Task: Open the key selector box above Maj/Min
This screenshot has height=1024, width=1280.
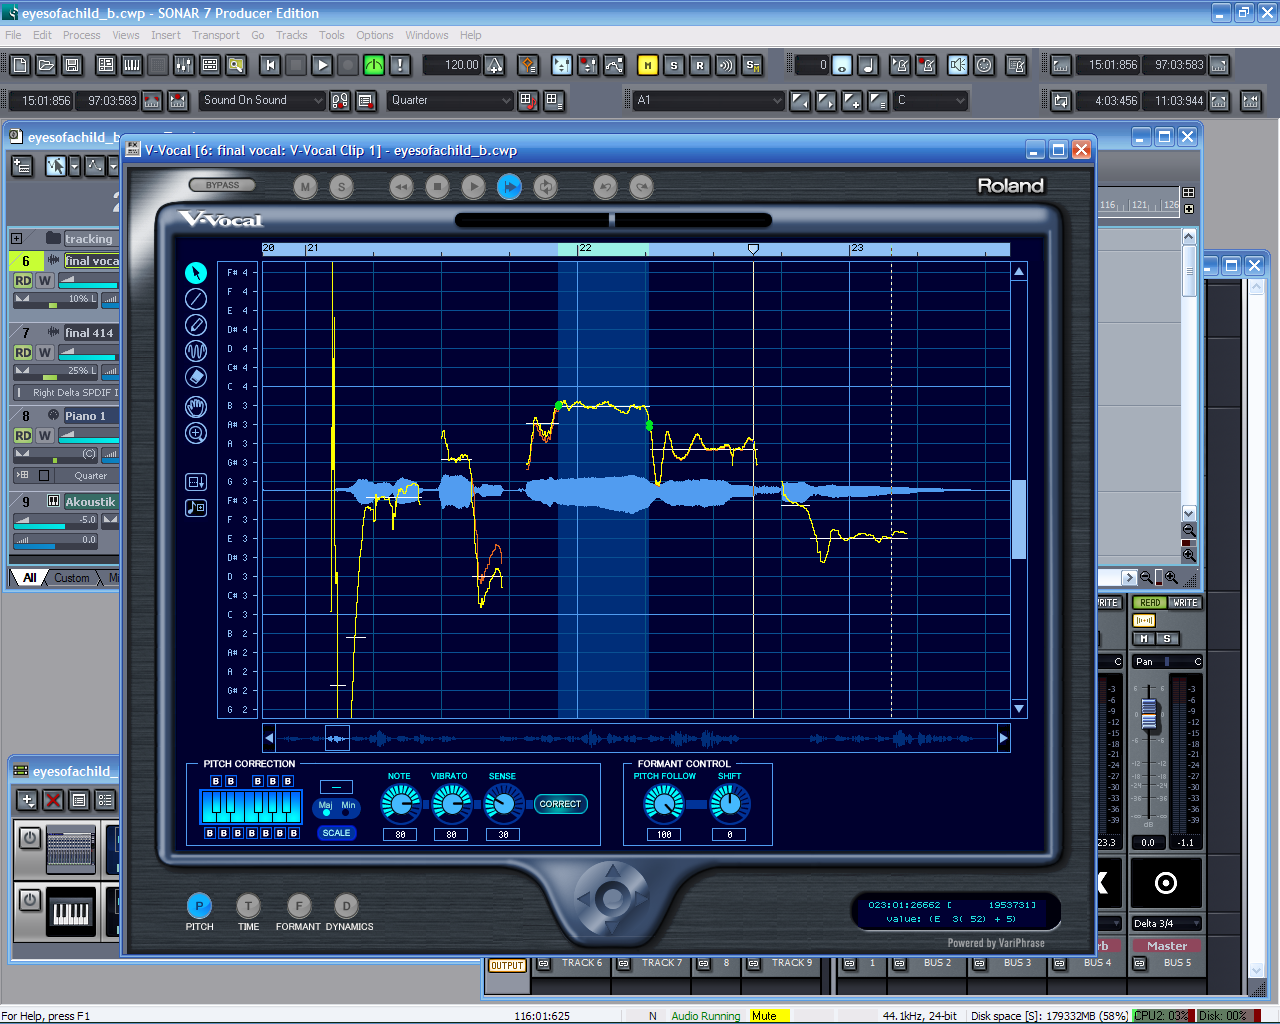Action: click(336, 786)
